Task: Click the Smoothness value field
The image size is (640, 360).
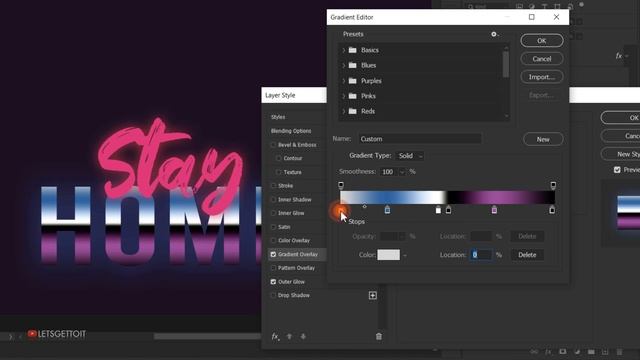Action: pyautogui.click(x=388, y=172)
